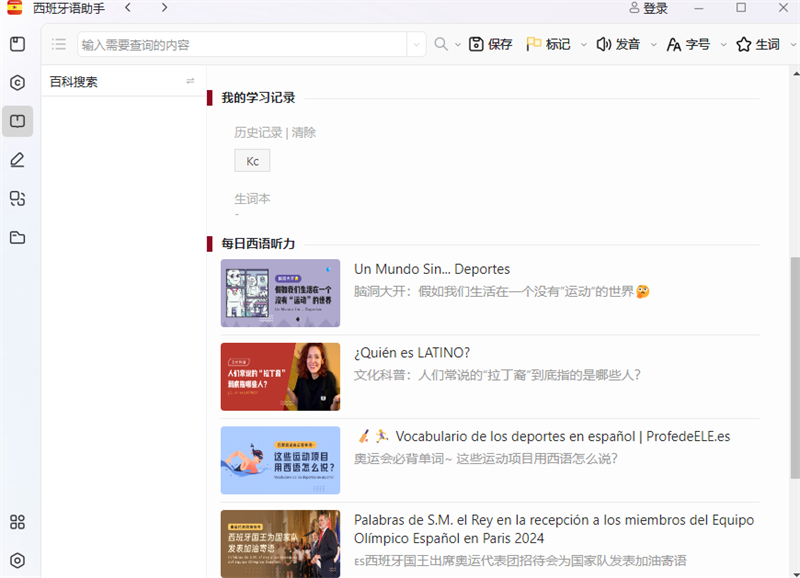Toggle the list menu icon beside search box

point(59,44)
